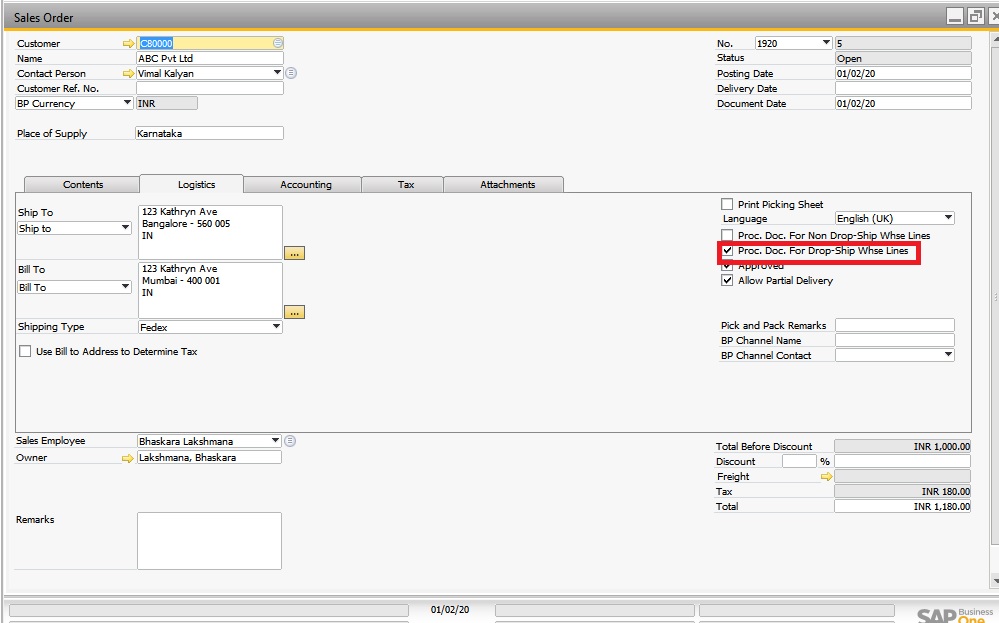Enable the Print Picking Sheet checkbox
999x623 pixels.
click(x=727, y=204)
